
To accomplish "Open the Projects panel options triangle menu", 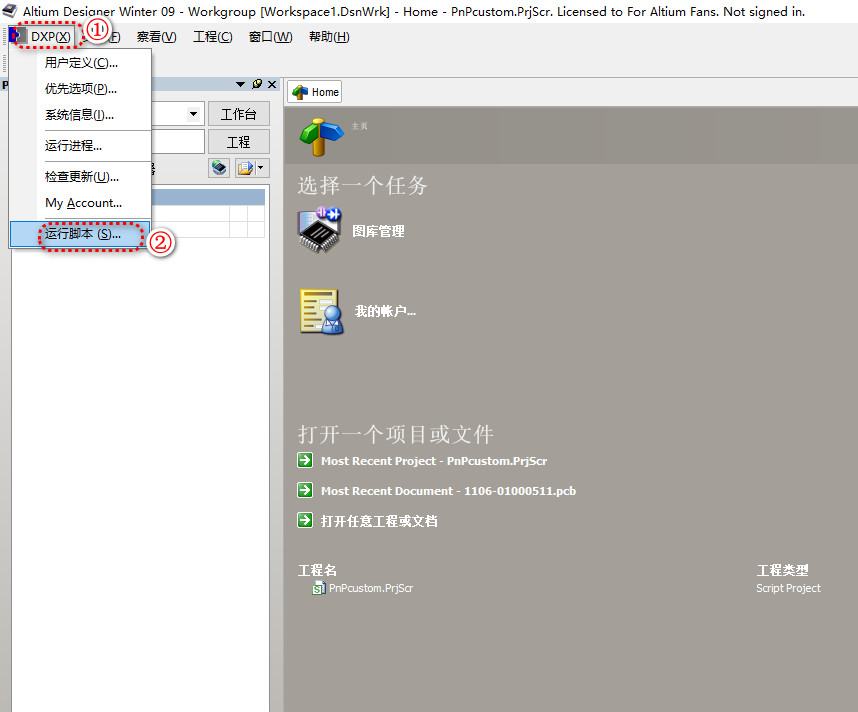I will point(241,85).
